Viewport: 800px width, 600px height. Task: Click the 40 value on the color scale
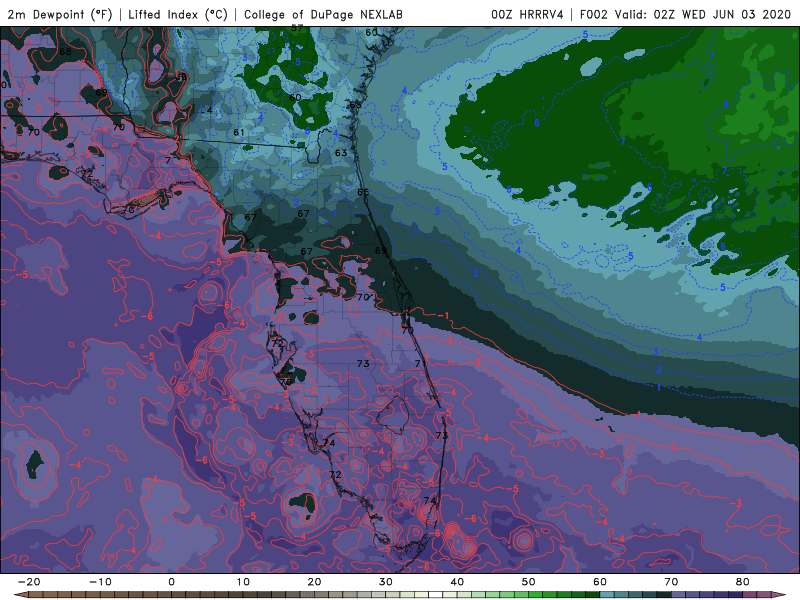pos(457,582)
